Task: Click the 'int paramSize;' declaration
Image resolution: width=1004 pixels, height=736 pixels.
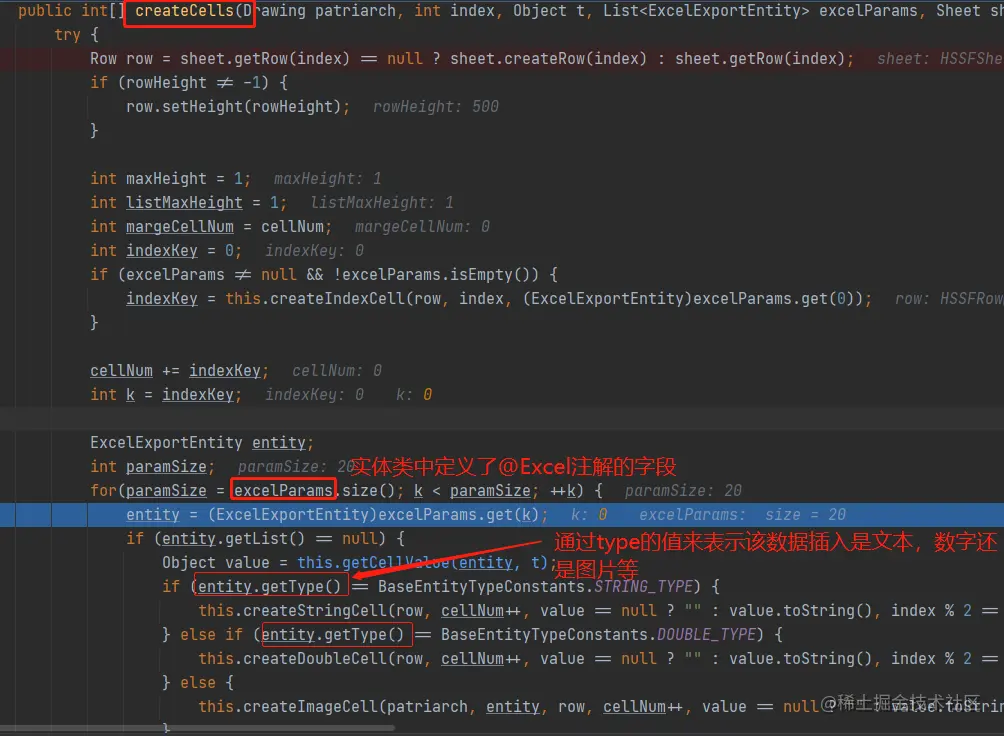Action: tap(152, 467)
